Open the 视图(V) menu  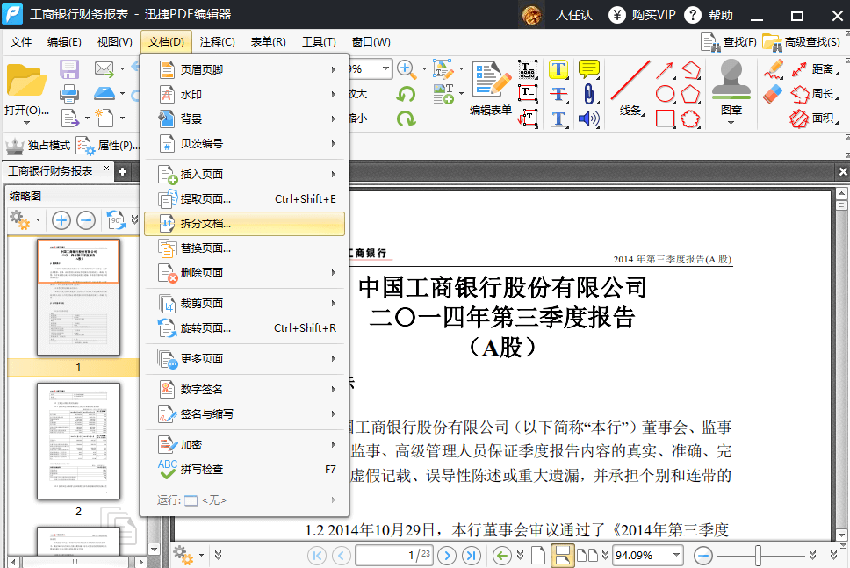[x=114, y=42]
